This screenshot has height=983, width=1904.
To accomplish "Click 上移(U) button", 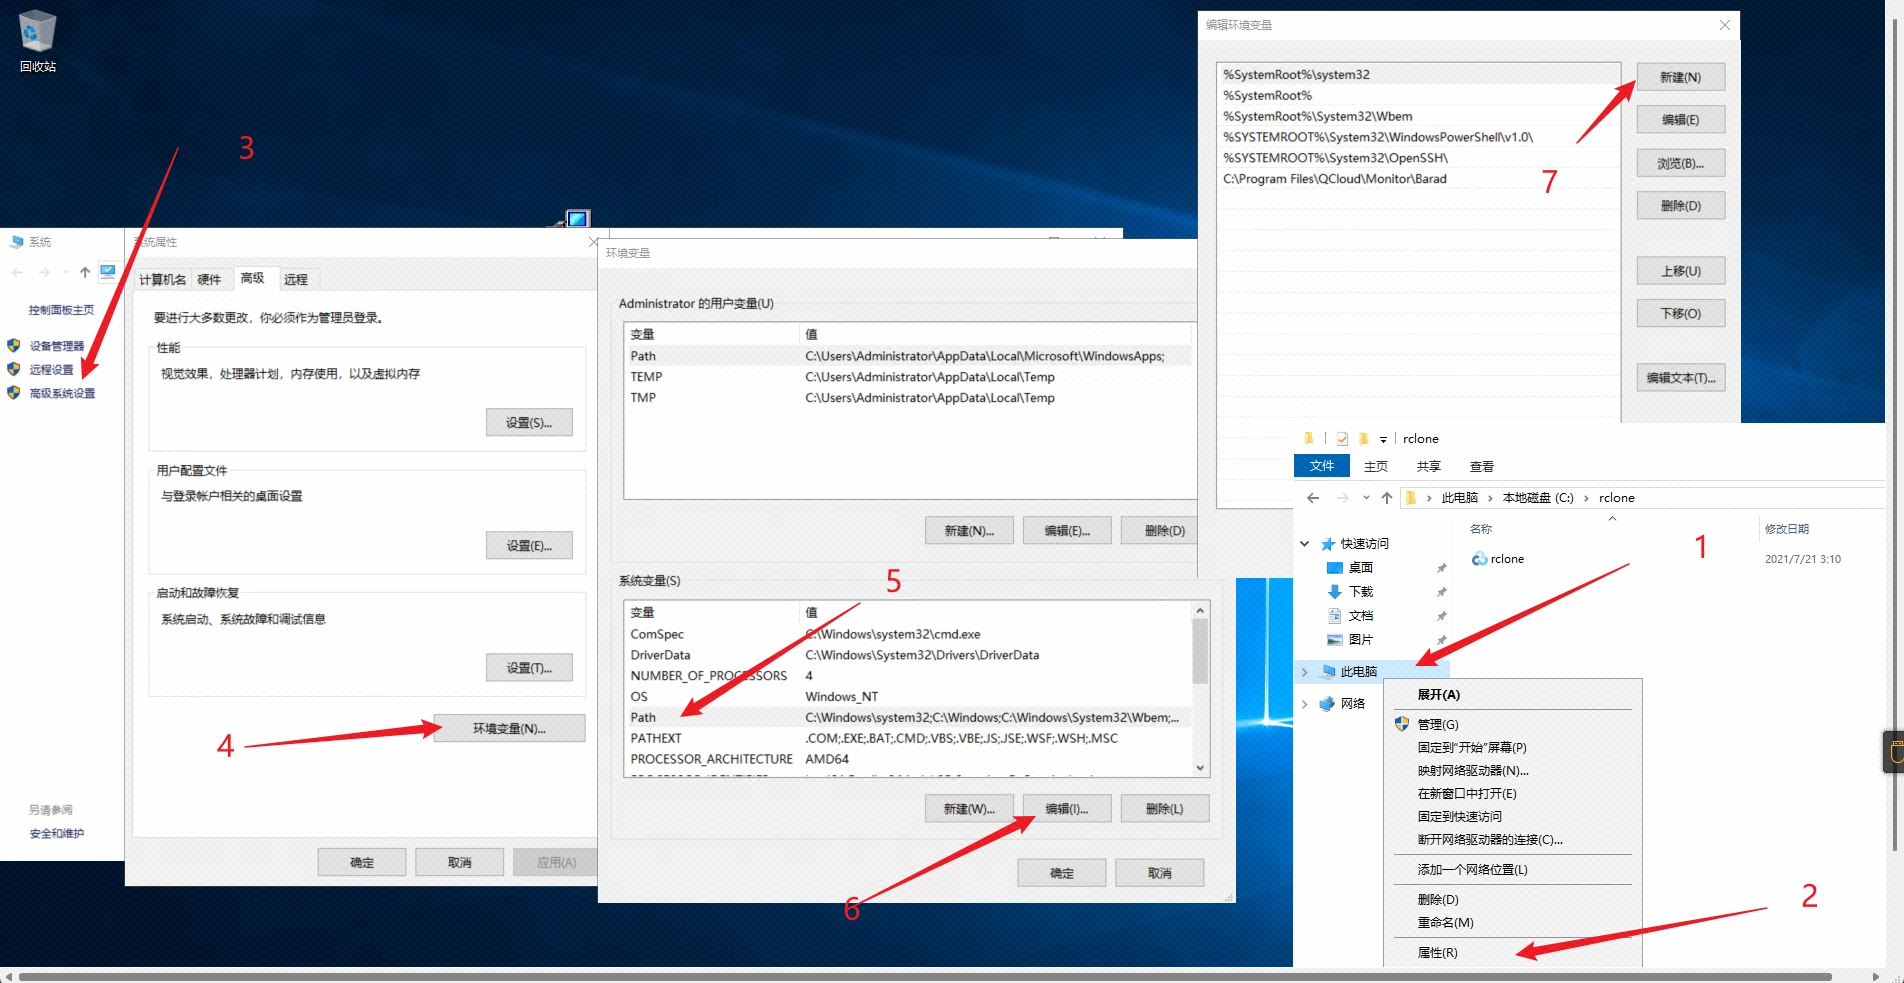I will [x=1680, y=271].
